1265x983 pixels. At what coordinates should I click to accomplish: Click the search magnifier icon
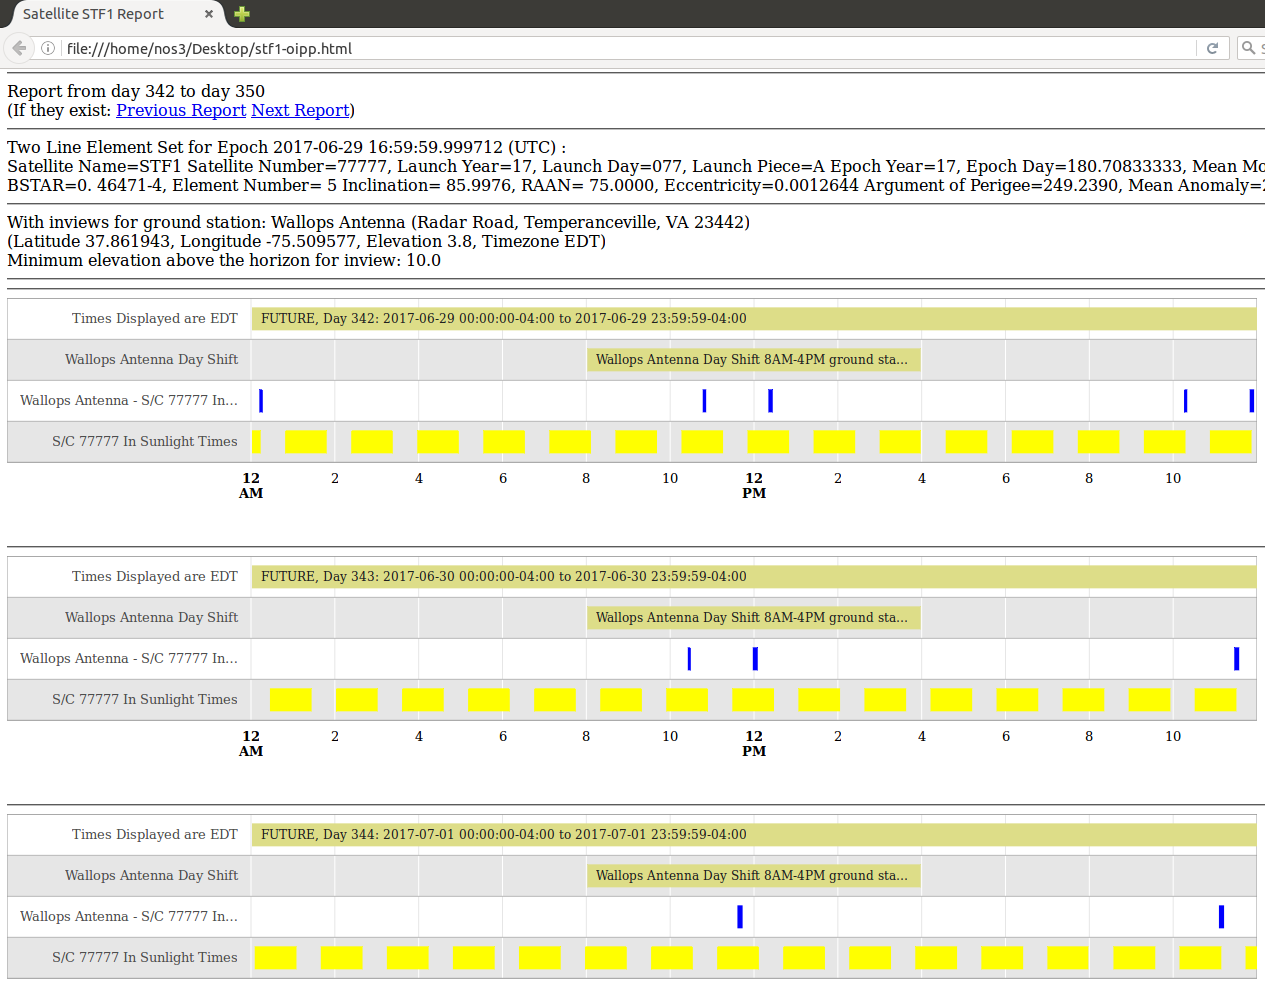[x=1248, y=48]
